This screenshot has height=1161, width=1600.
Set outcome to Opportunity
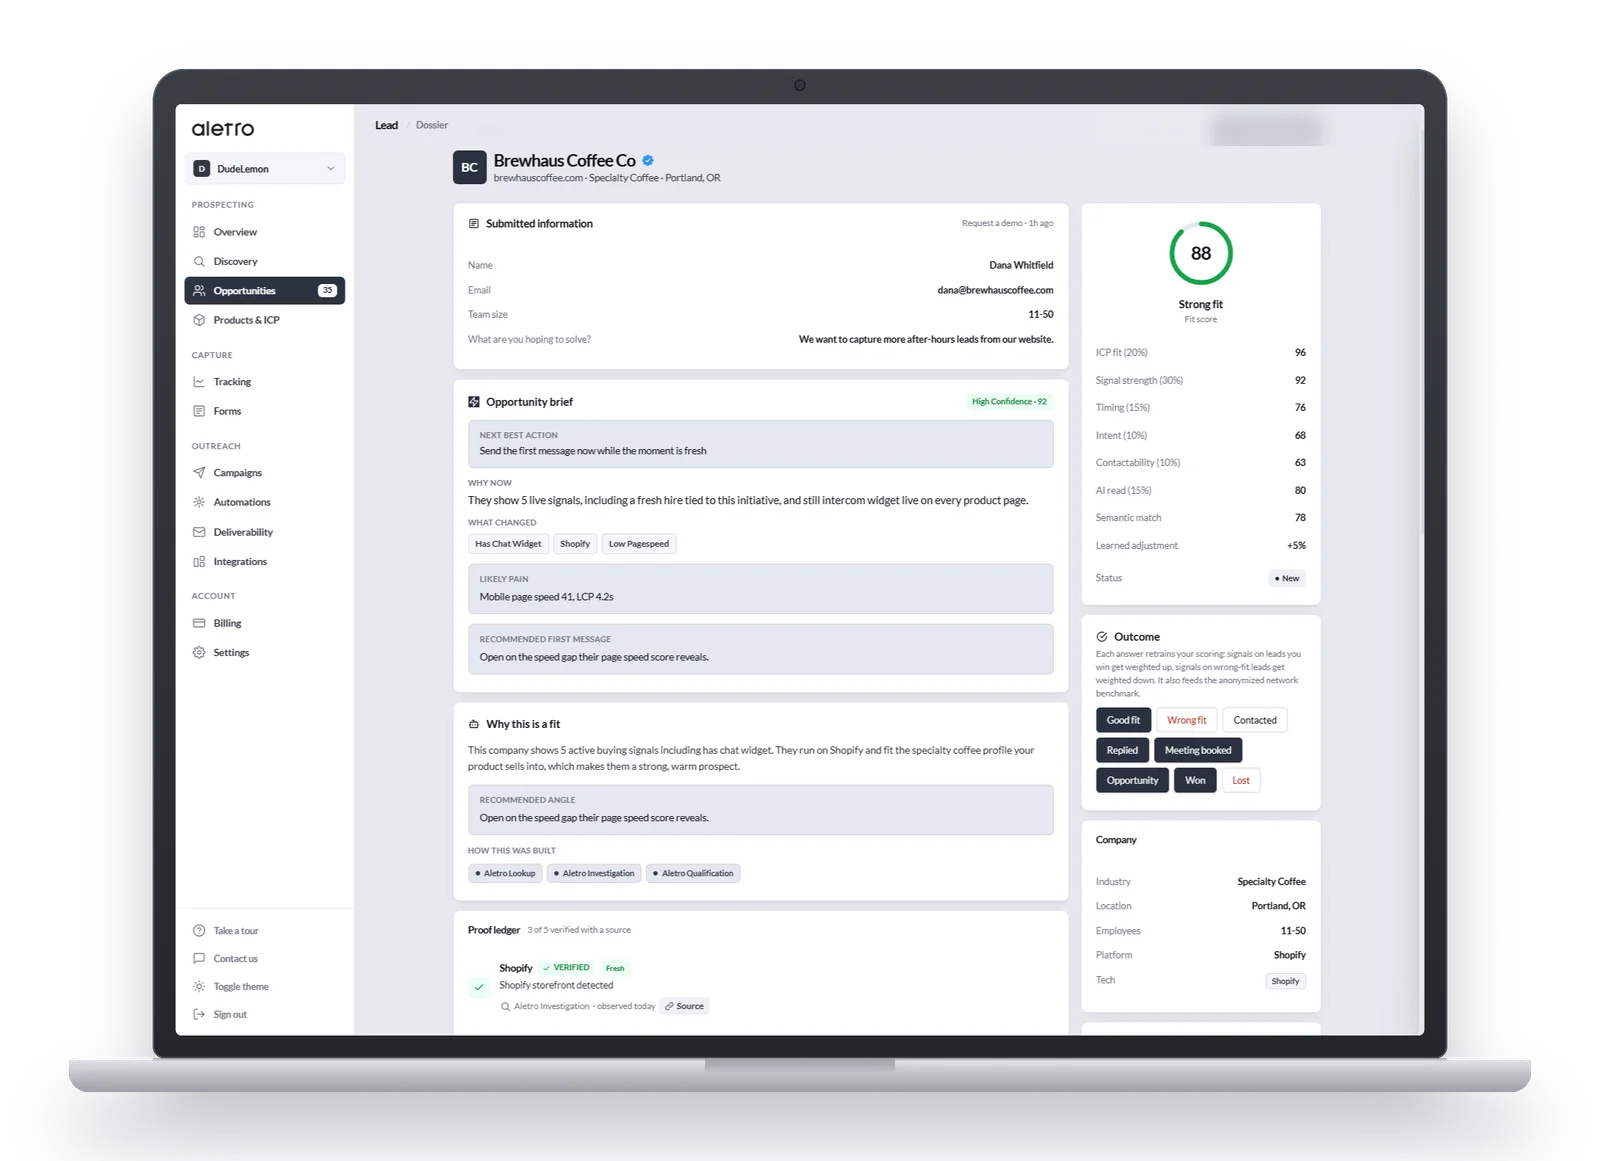pyautogui.click(x=1132, y=780)
